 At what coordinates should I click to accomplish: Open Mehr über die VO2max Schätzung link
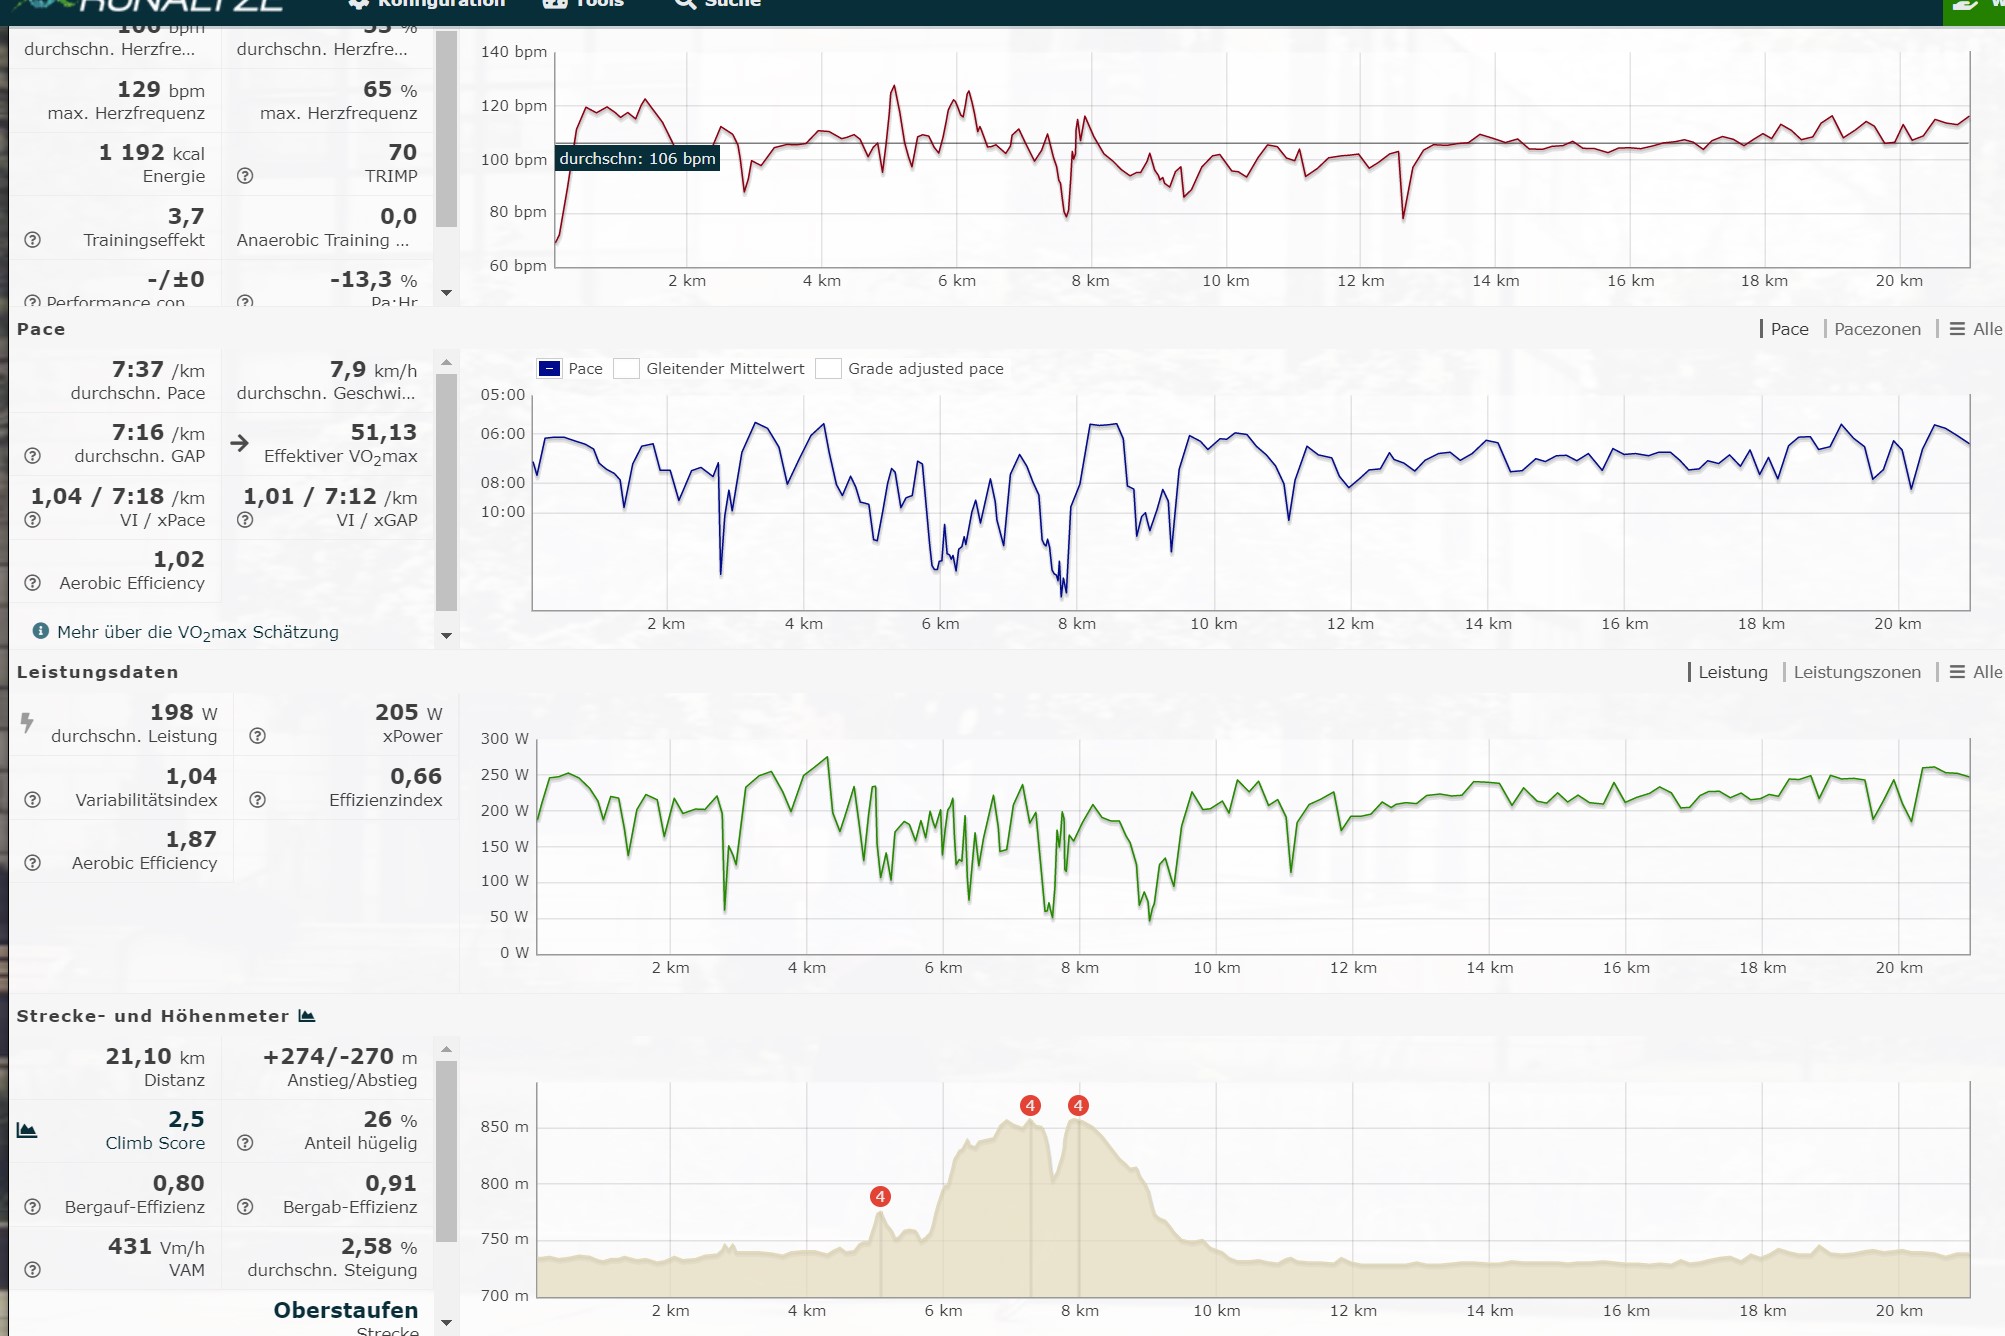pyautogui.click(x=197, y=632)
